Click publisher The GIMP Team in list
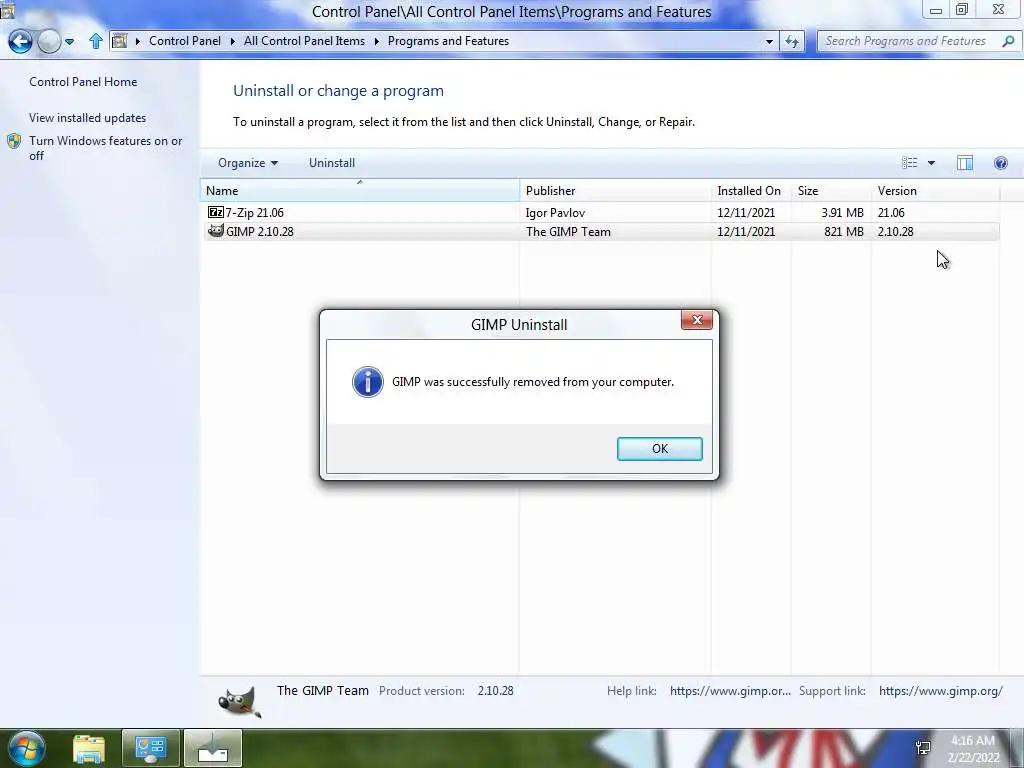The height and width of the screenshot is (768, 1024). [568, 232]
